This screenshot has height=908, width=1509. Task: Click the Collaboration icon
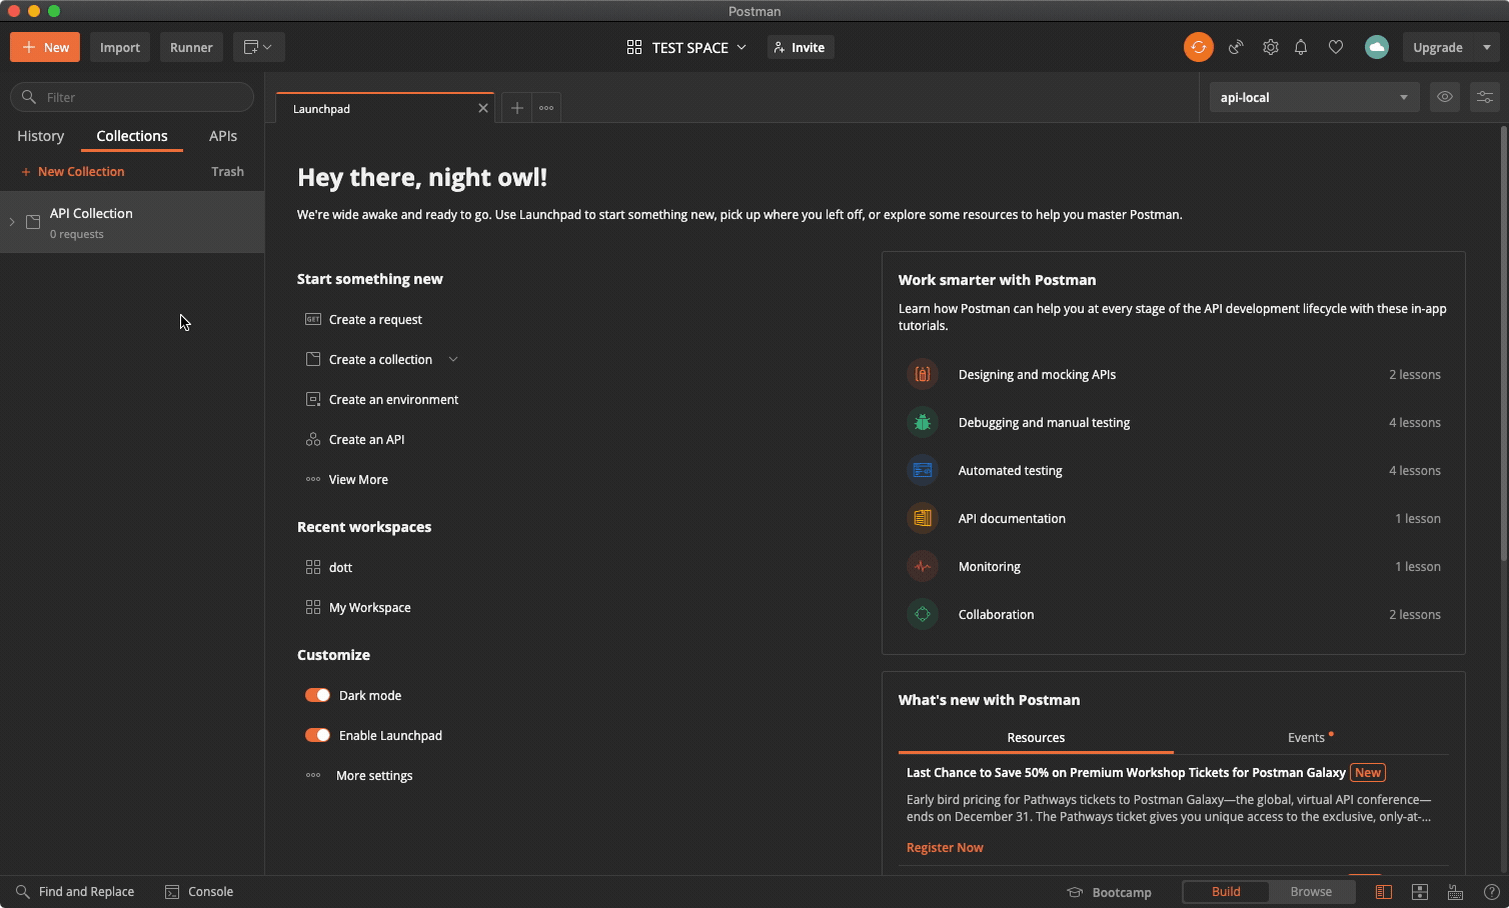pos(922,614)
